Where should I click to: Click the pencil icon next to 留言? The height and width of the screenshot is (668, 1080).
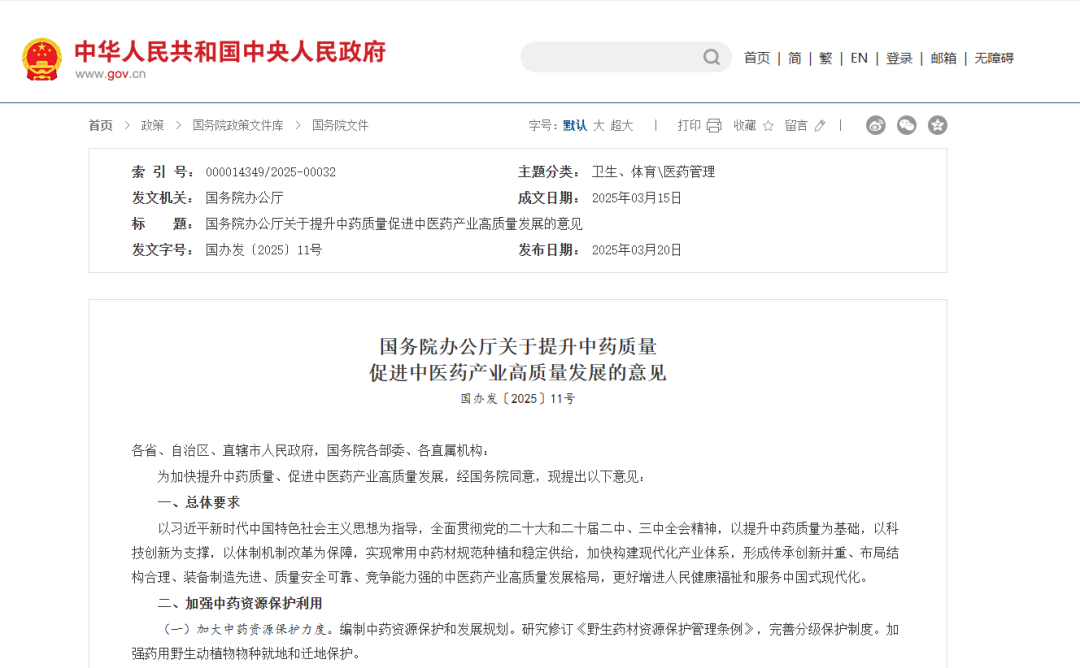[820, 126]
